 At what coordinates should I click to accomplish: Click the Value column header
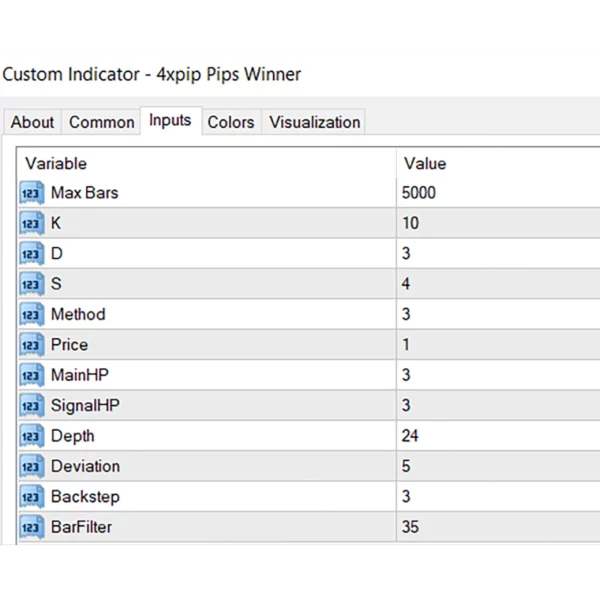(425, 163)
